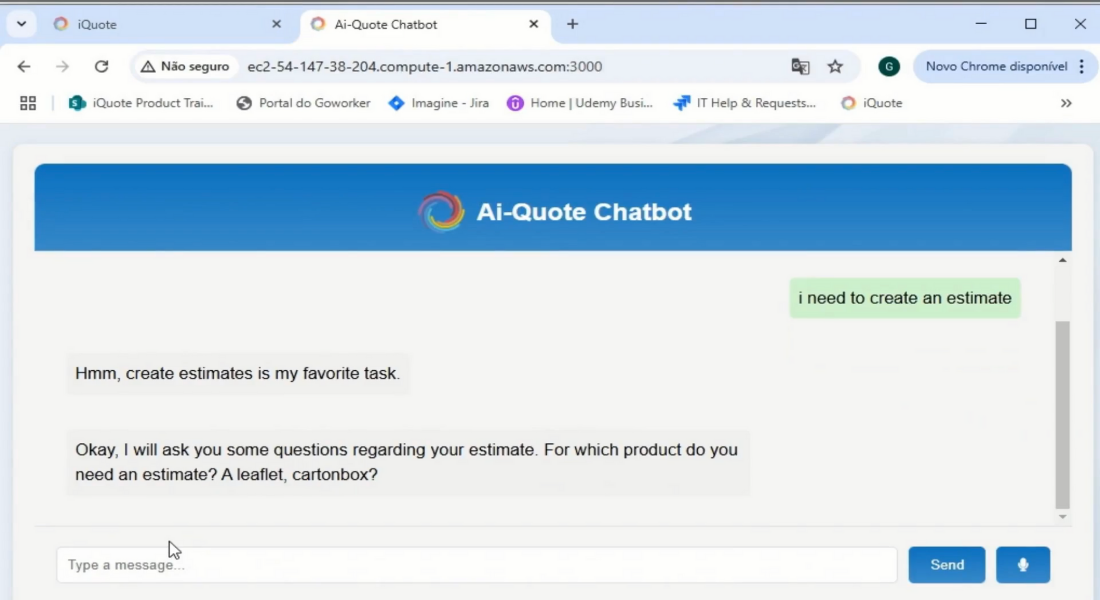Click the microphone voice input button
Viewport: 1100px width, 600px height.
pyautogui.click(x=1022, y=565)
